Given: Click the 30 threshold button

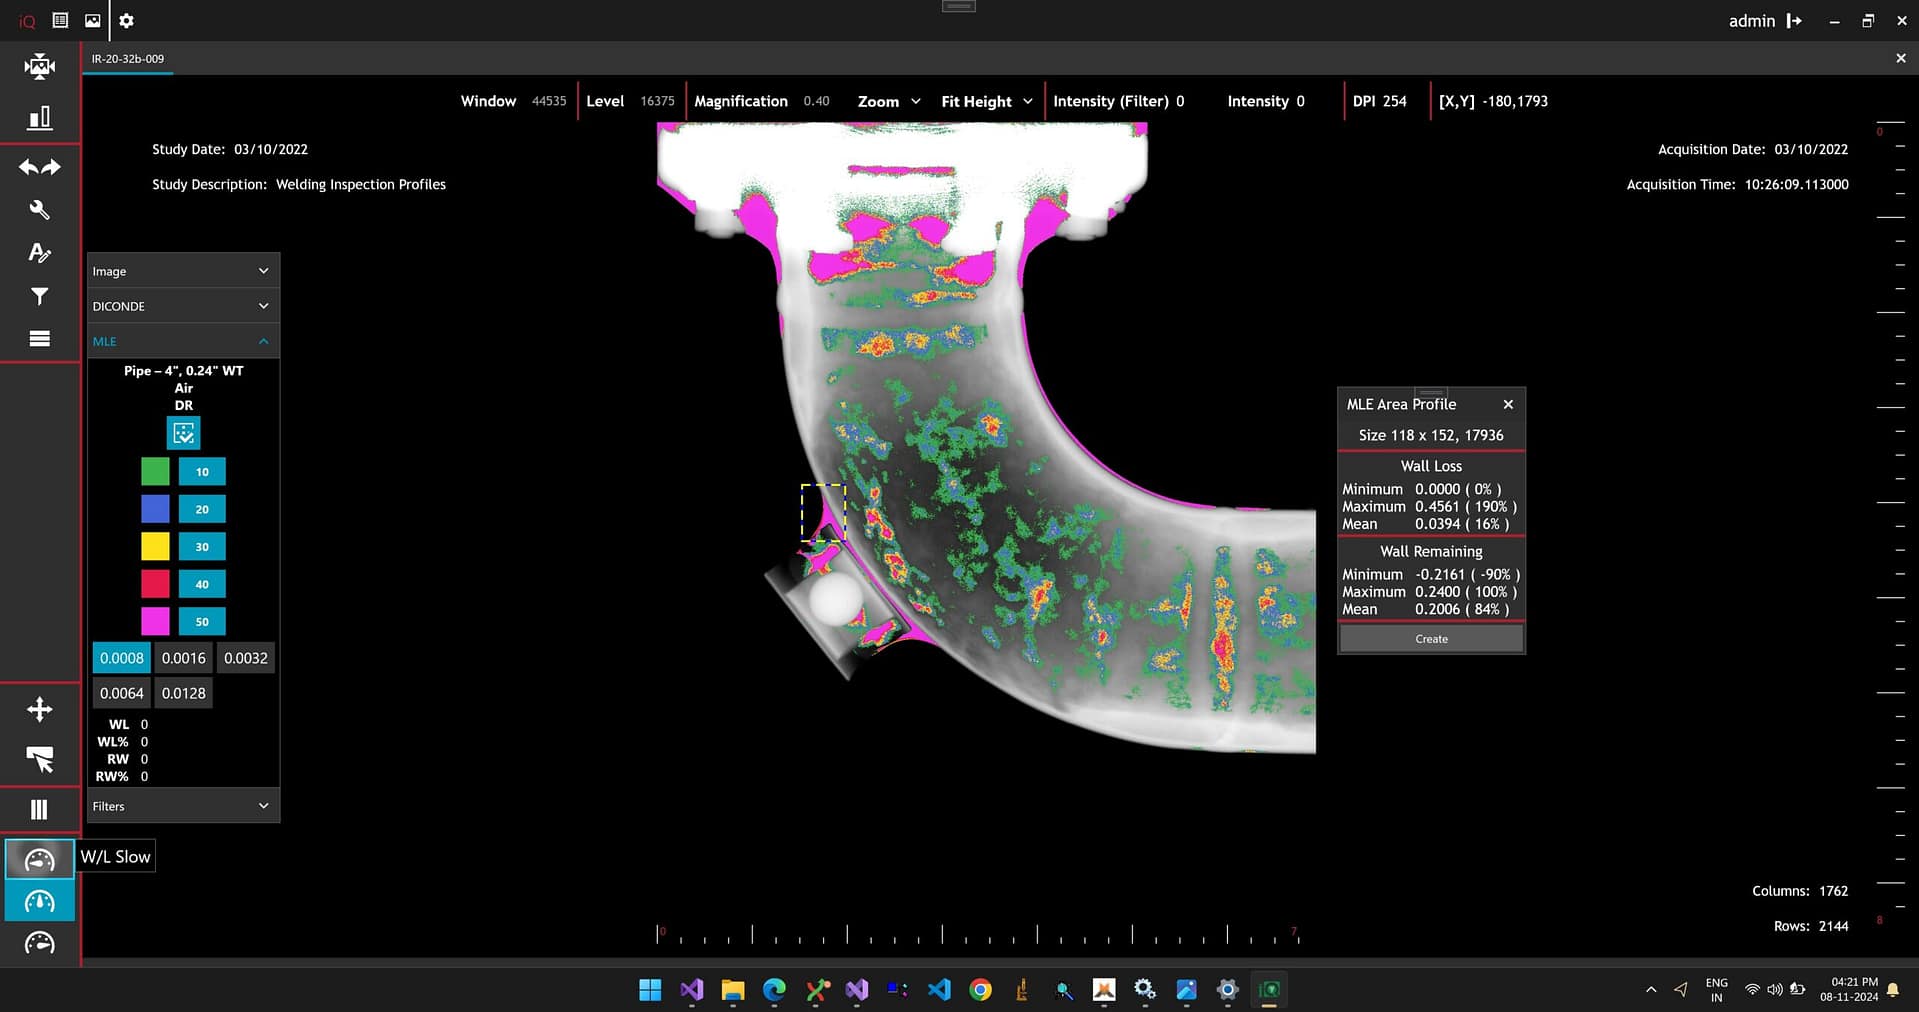Looking at the screenshot, I should [x=202, y=547].
